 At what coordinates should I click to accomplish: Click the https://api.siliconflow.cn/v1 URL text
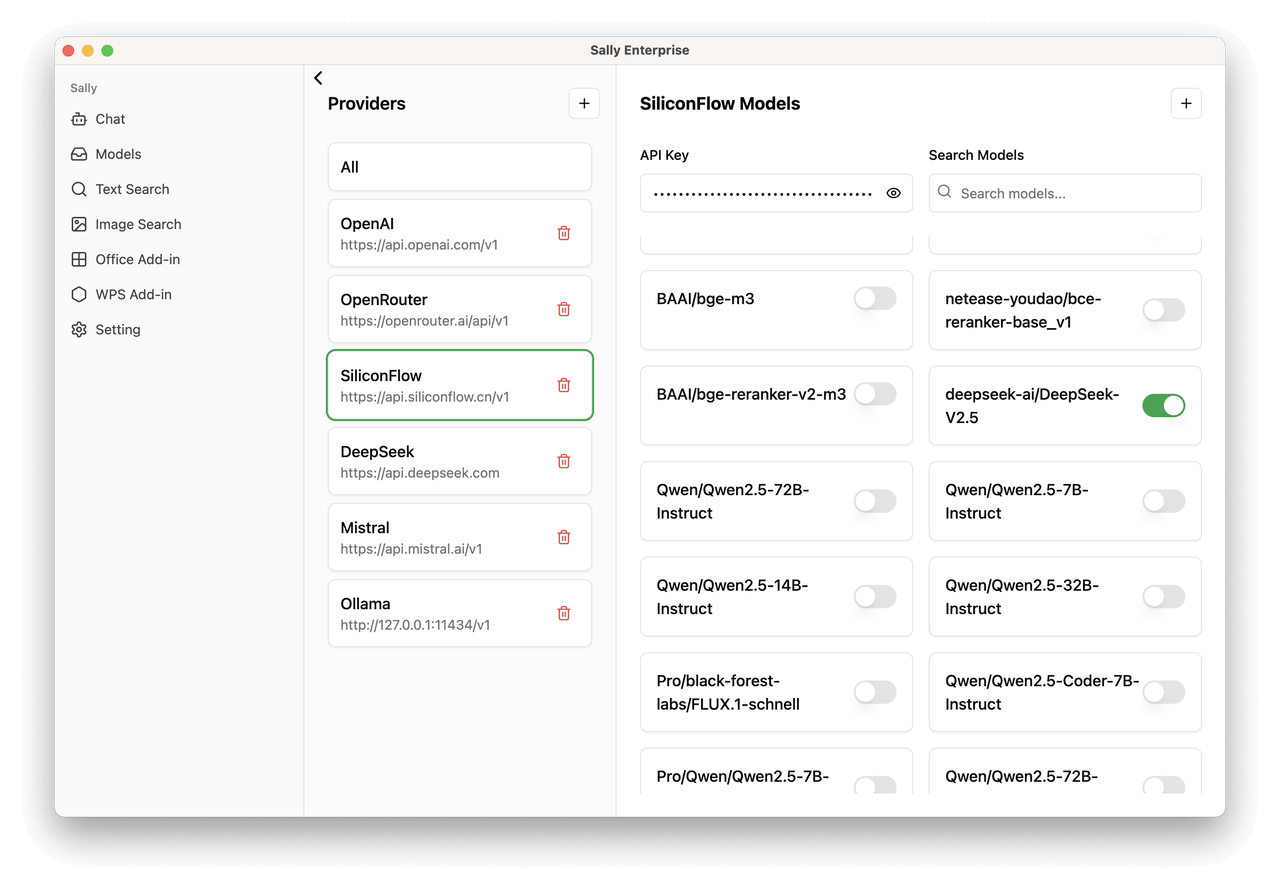pos(425,397)
